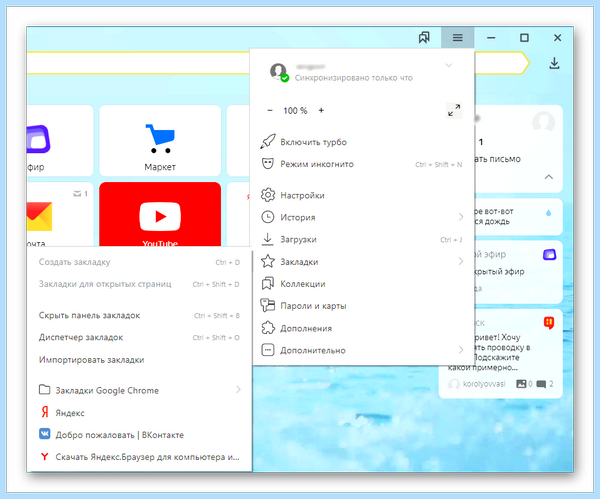Click the user avatar in mail widget
The width and height of the screenshot is (600, 499).
coord(543,122)
